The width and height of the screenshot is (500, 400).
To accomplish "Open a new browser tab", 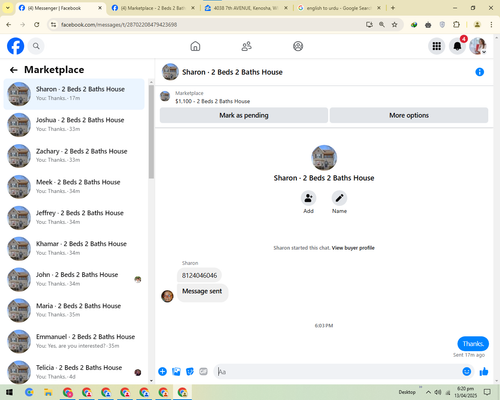I will click(393, 8).
